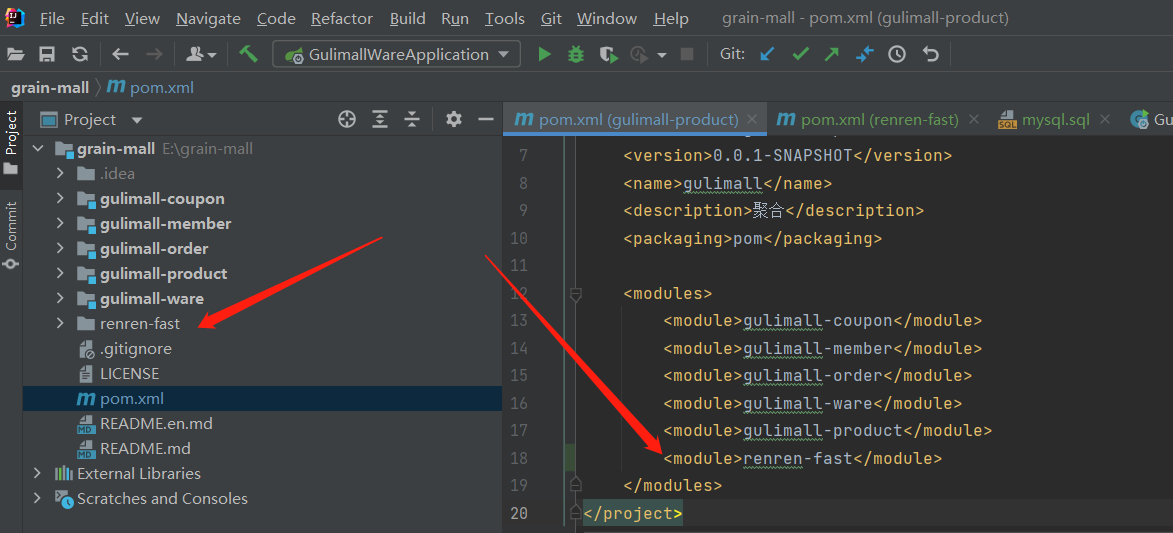
Task: Open the View menu
Action: pyautogui.click(x=142, y=19)
